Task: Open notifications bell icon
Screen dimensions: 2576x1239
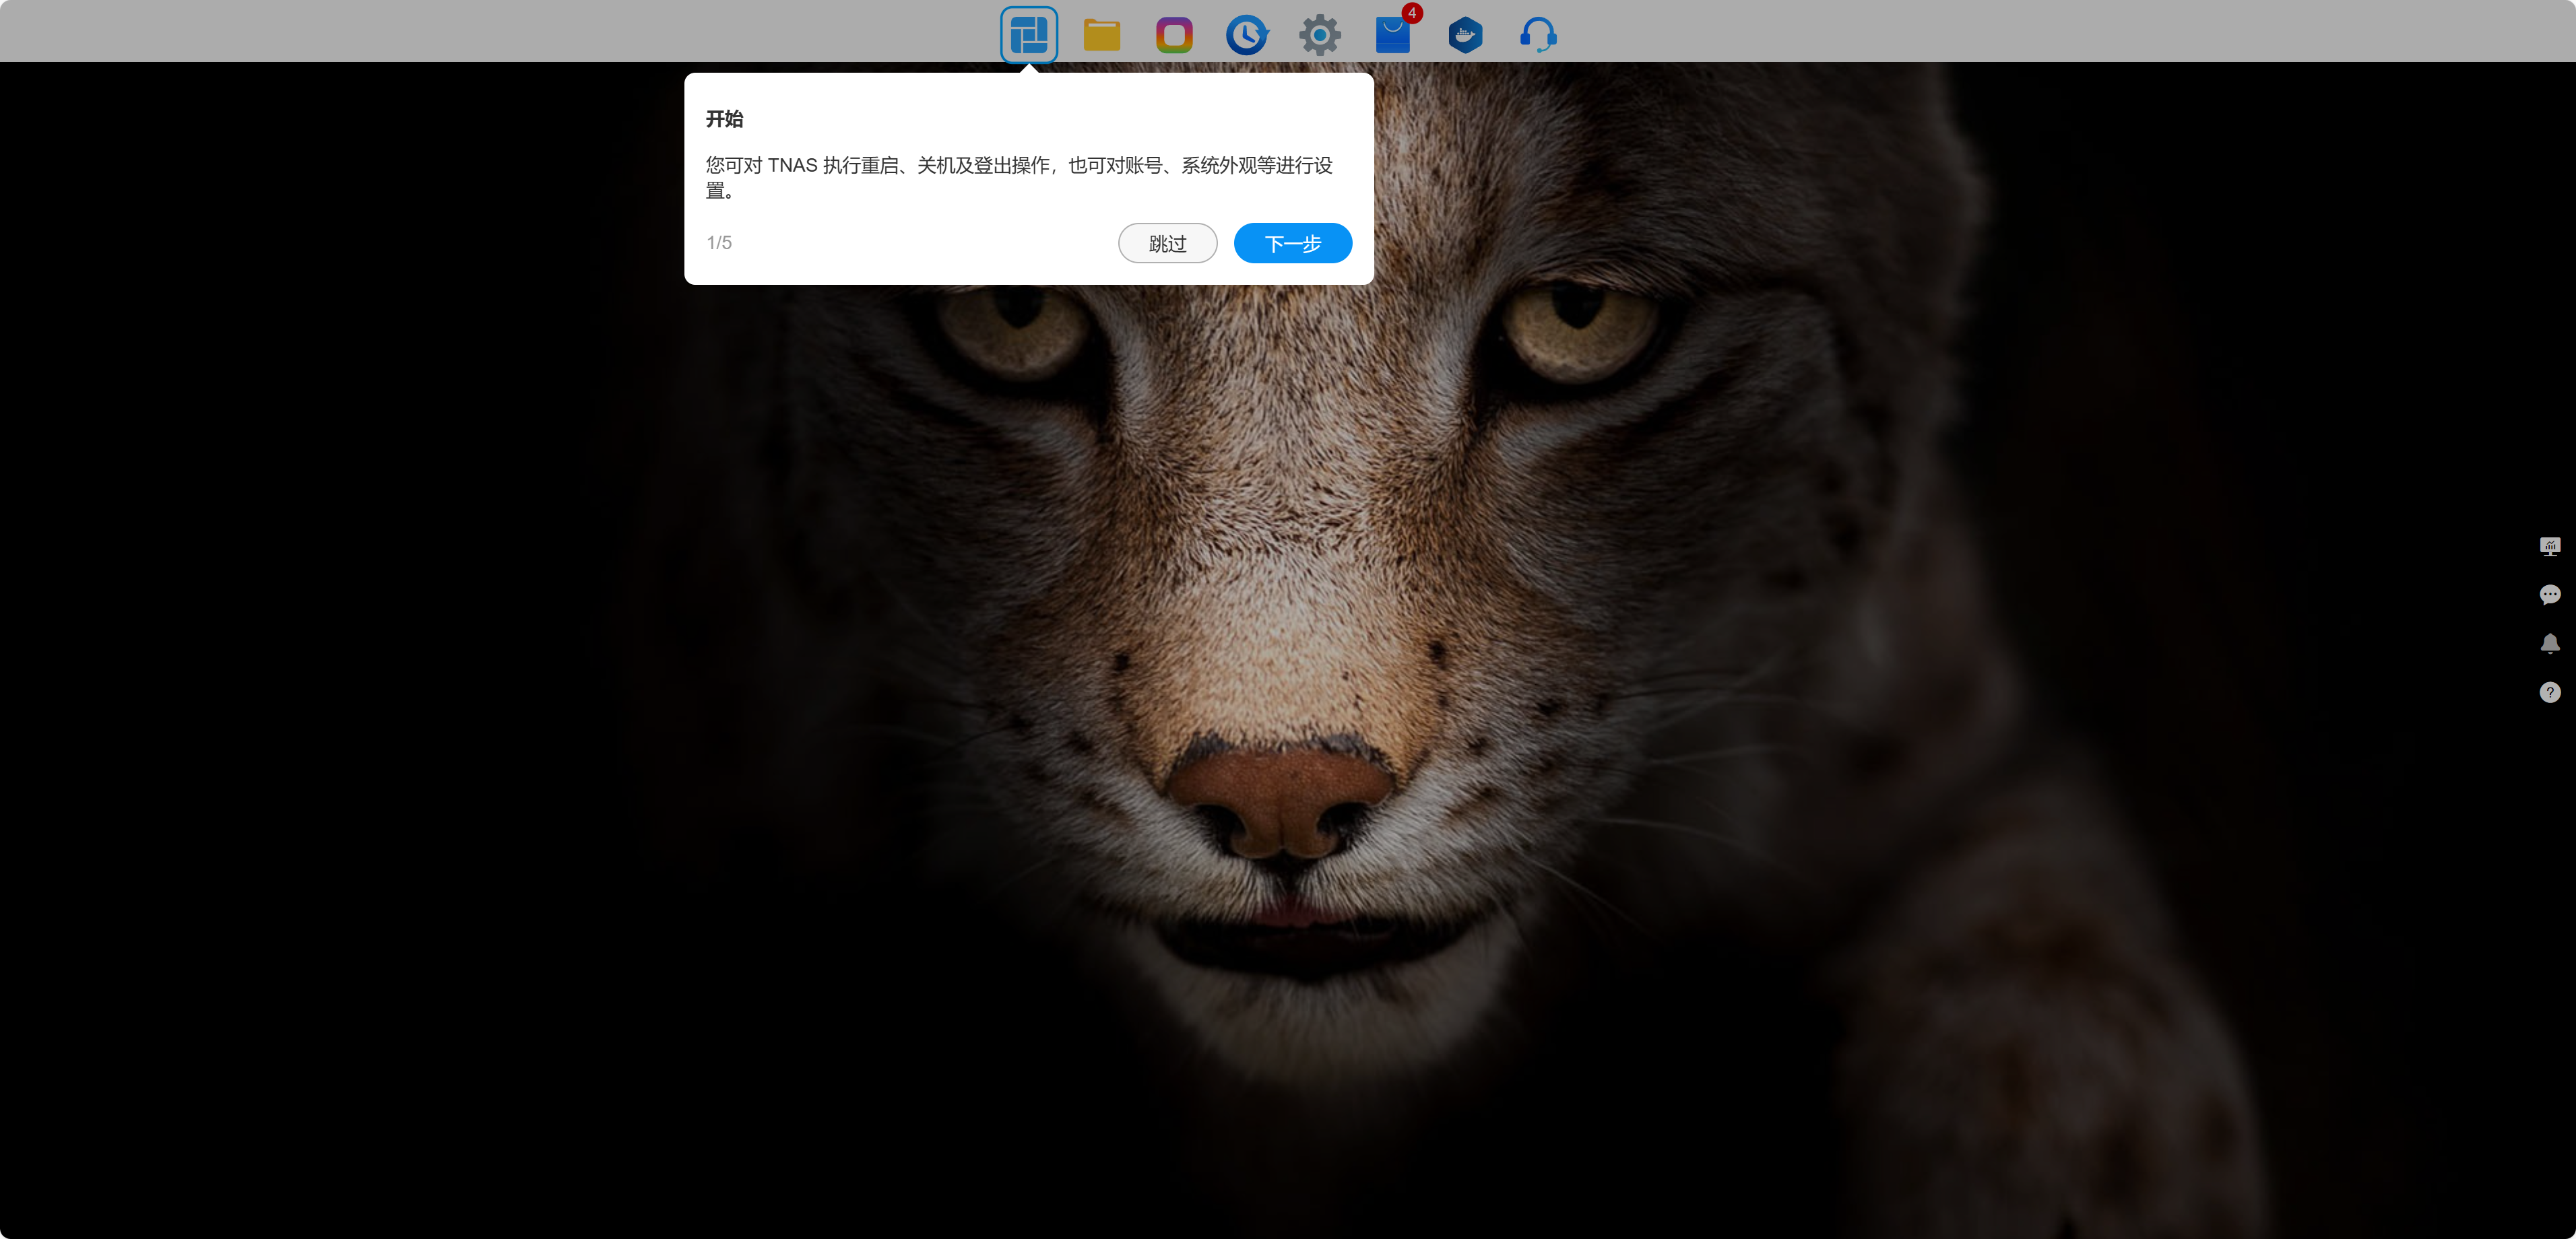Action: coord(2550,643)
